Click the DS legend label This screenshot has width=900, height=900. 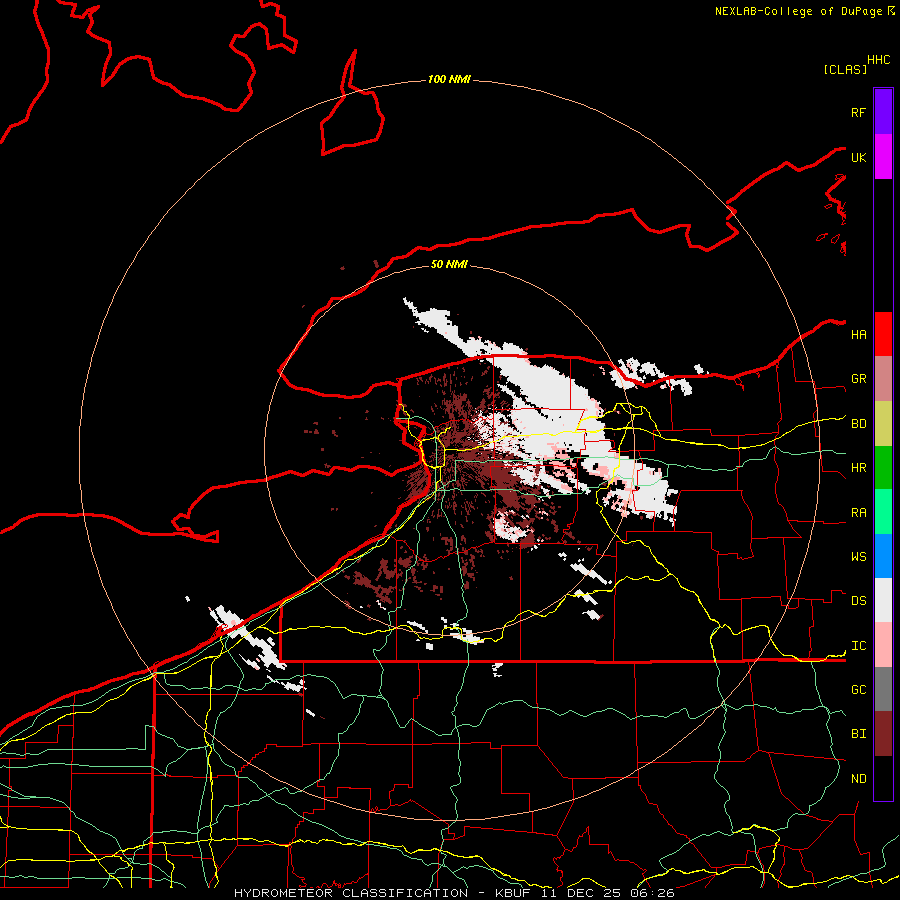pyautogui.click(x=858, y=601)
